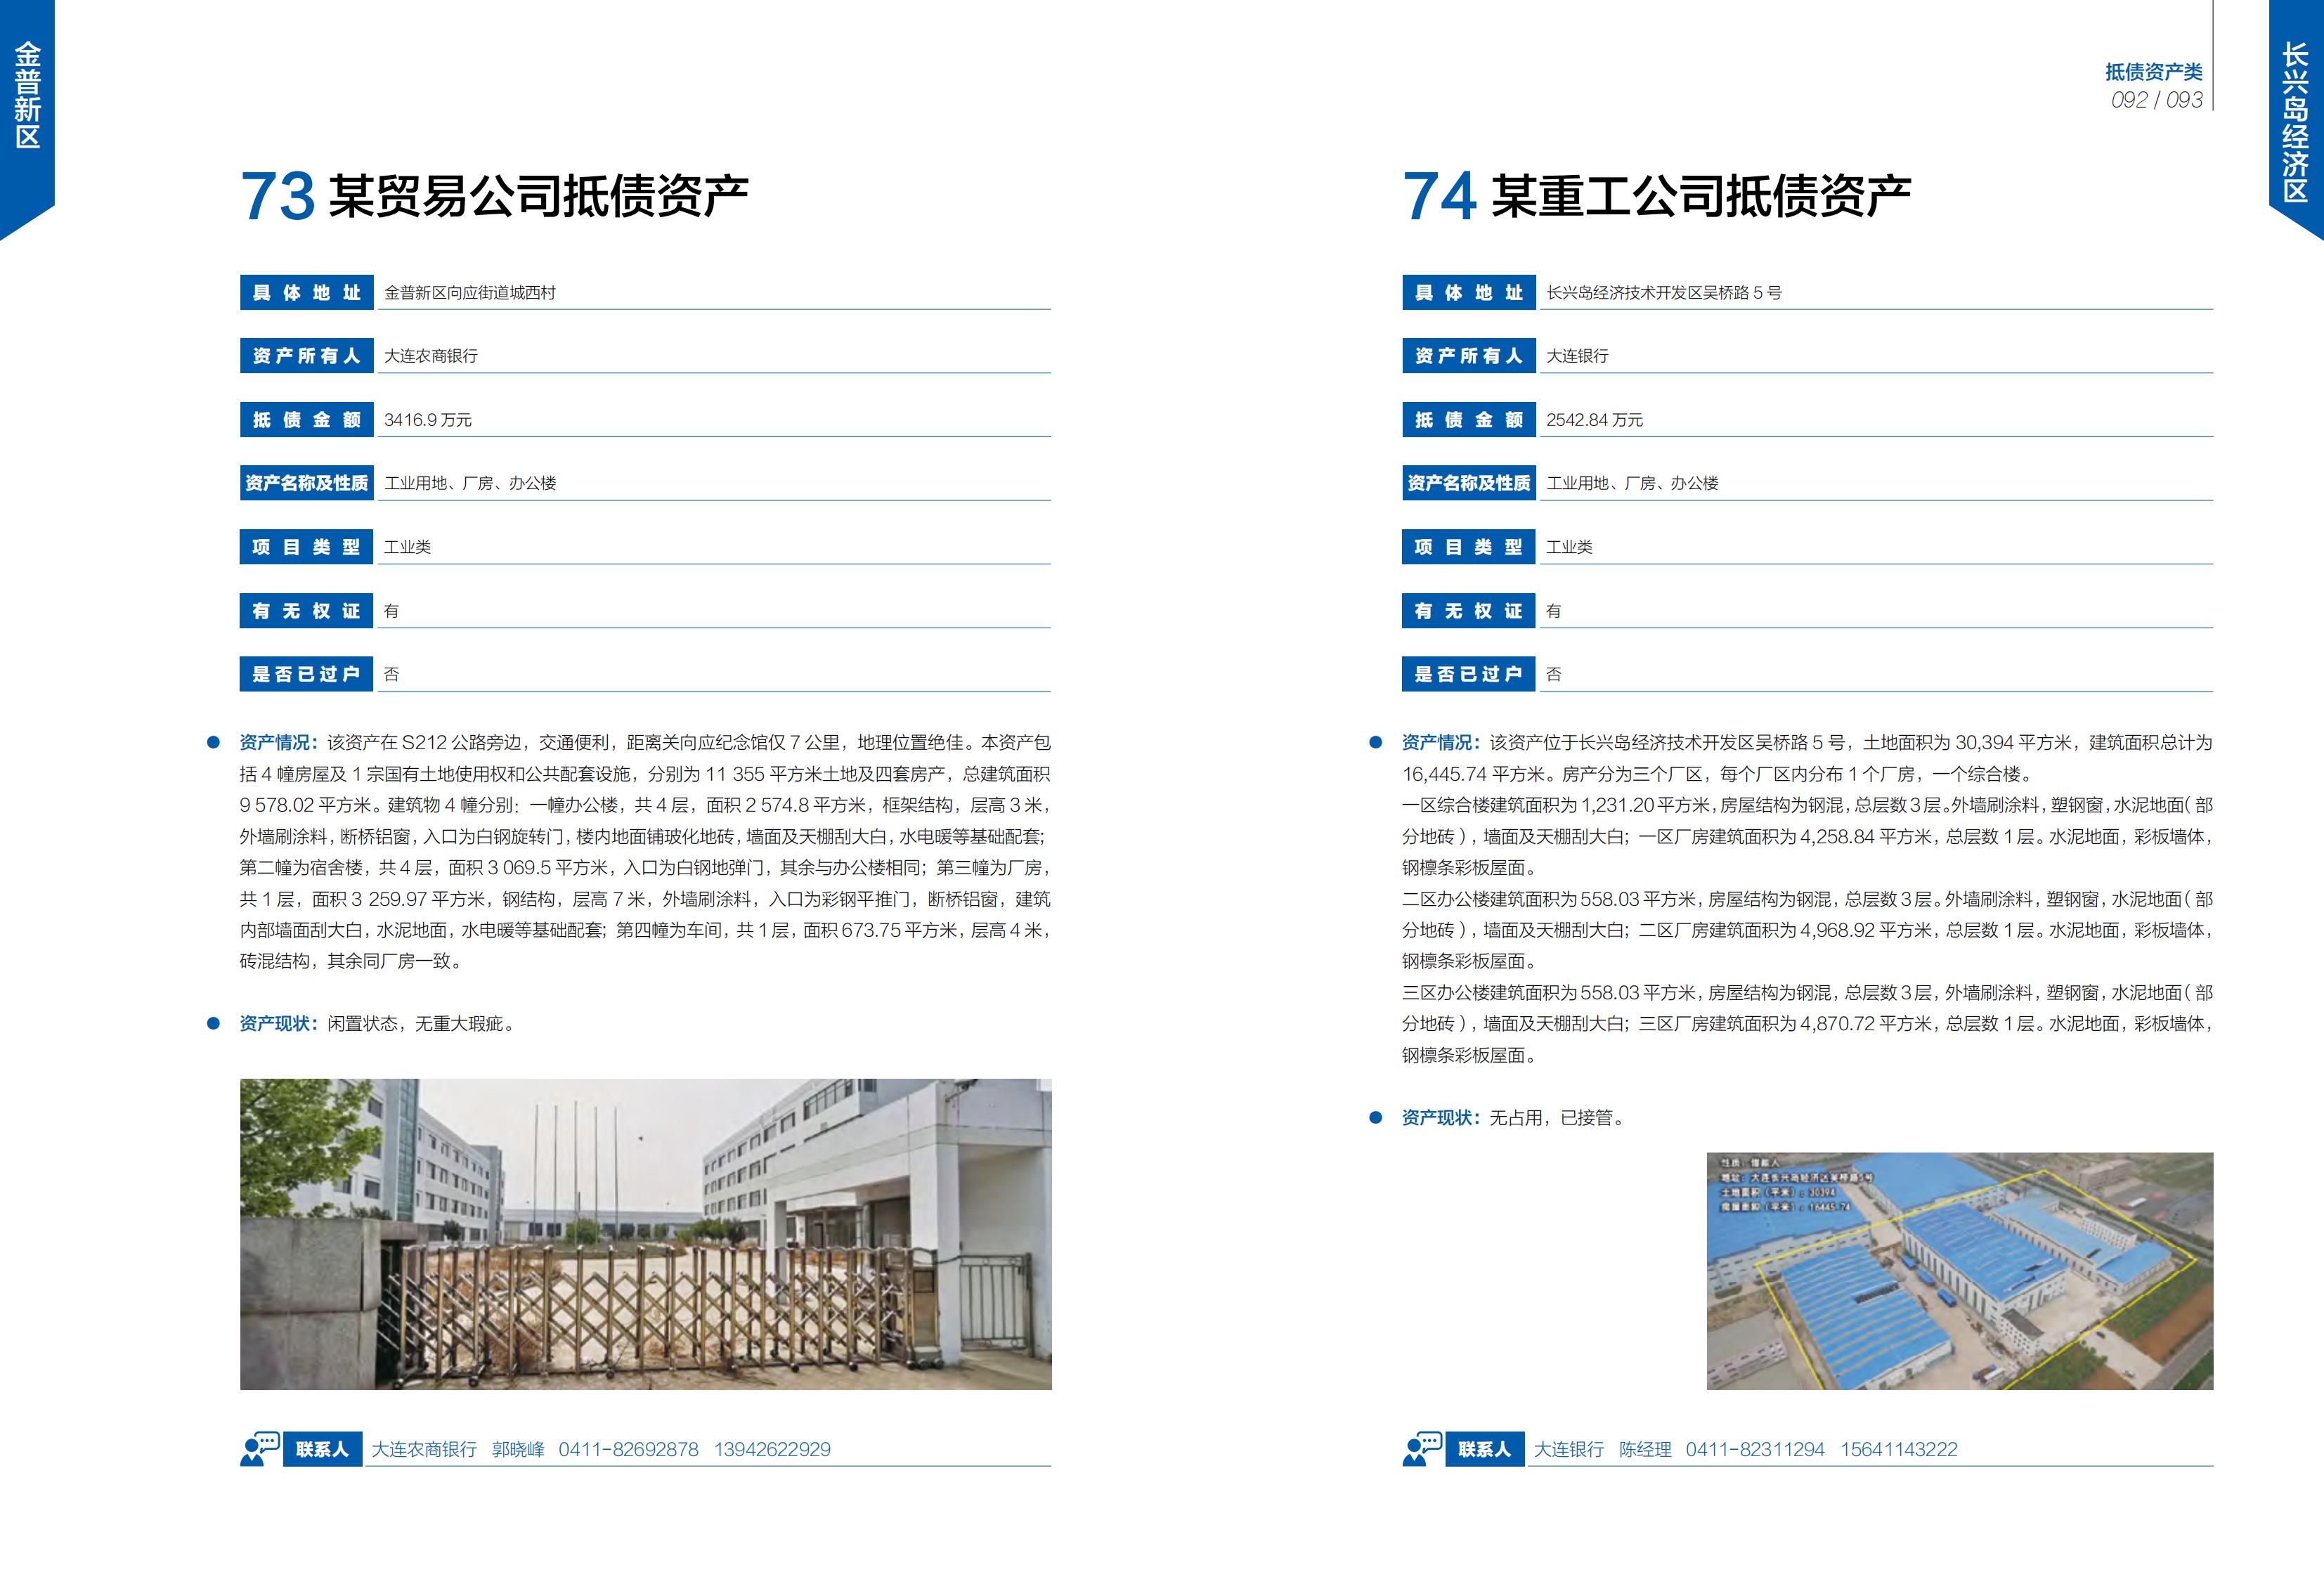The image size is (2324, 1577).
Task: Click the blue bullet before 资产情况 on right page
Action: point(1376,742)
